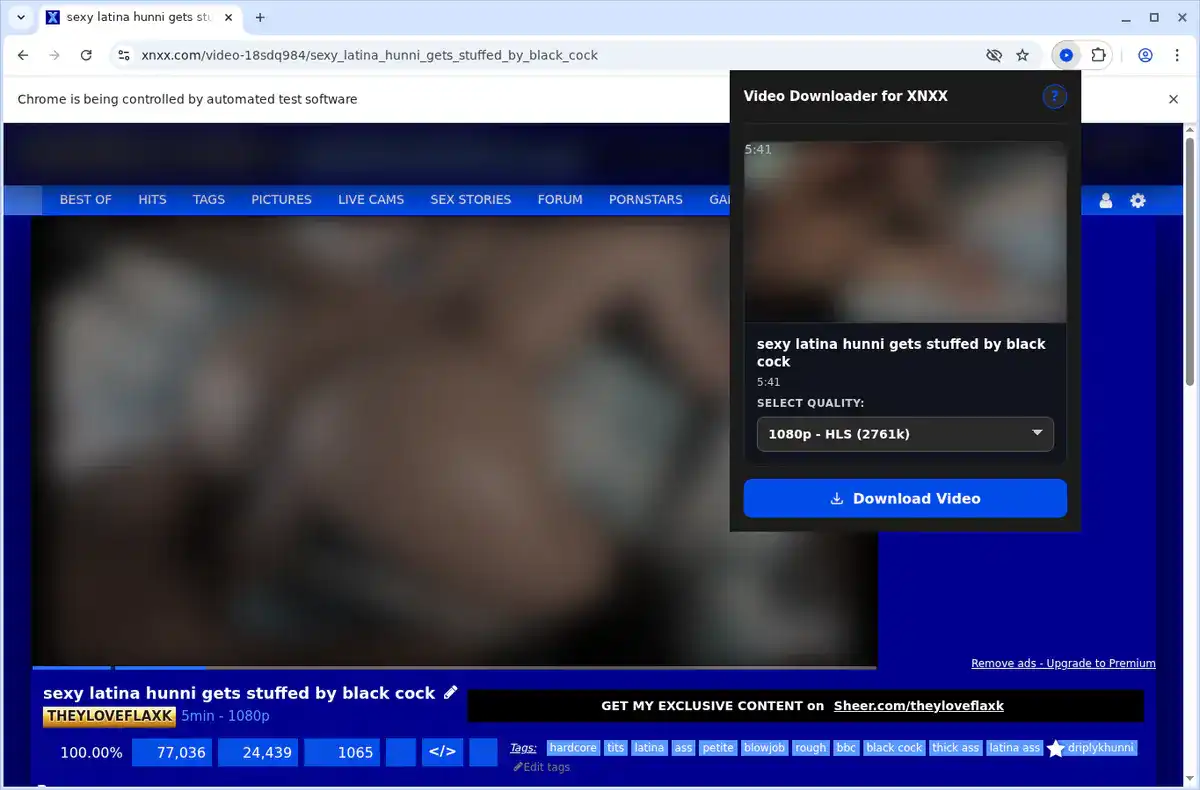Viewport: 1200px width, 790px height.
Task: Open the select quality dropdown
Action: coord(905,433)
